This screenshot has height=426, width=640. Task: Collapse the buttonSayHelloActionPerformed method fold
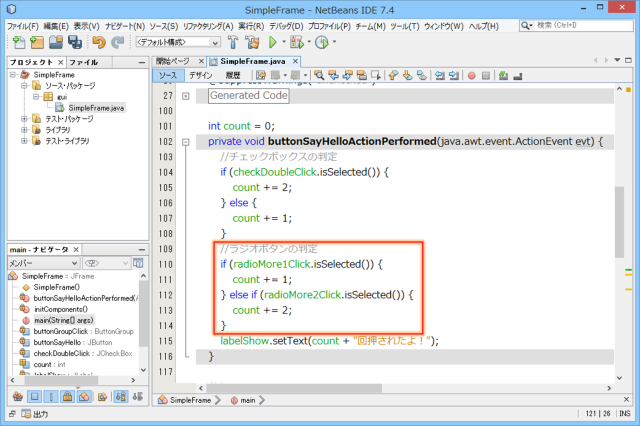pyautogui.click(x=186, y=142)
